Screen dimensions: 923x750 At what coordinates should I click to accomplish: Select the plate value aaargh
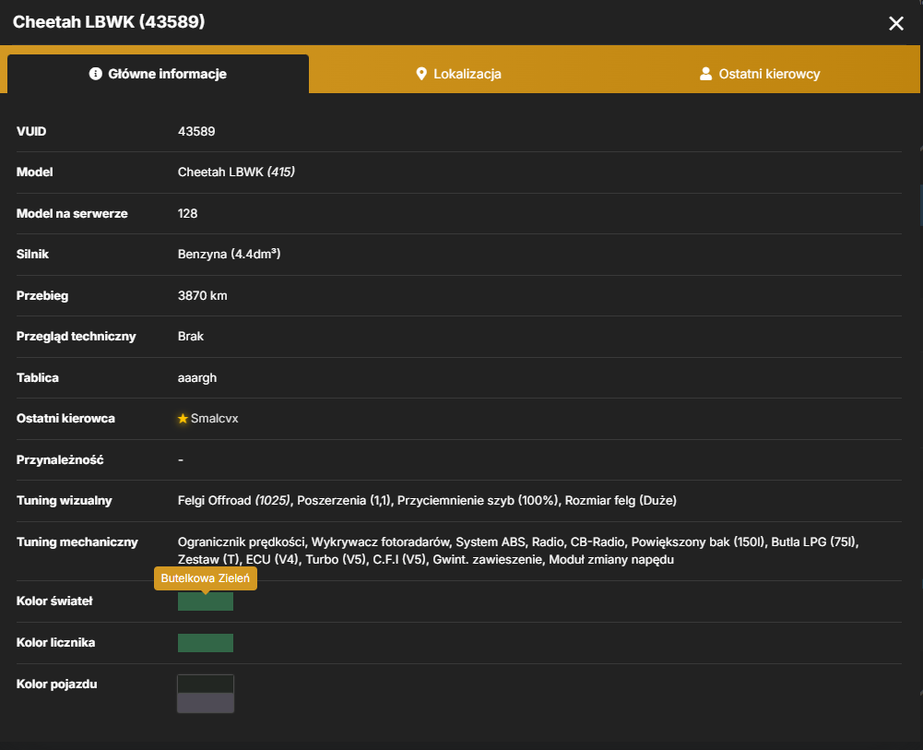click(x=197, y=378)
